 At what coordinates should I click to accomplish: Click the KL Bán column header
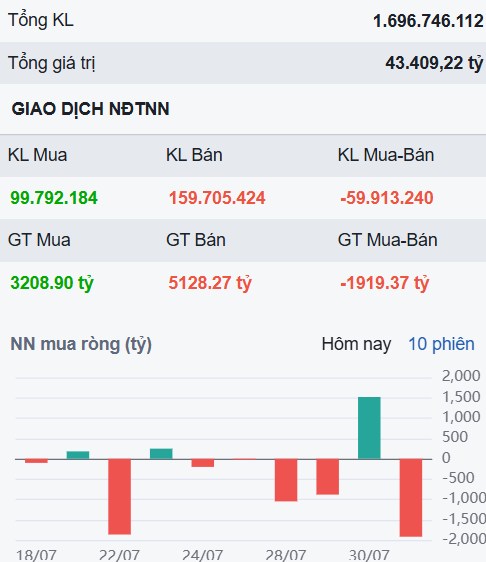coord(194,155)
